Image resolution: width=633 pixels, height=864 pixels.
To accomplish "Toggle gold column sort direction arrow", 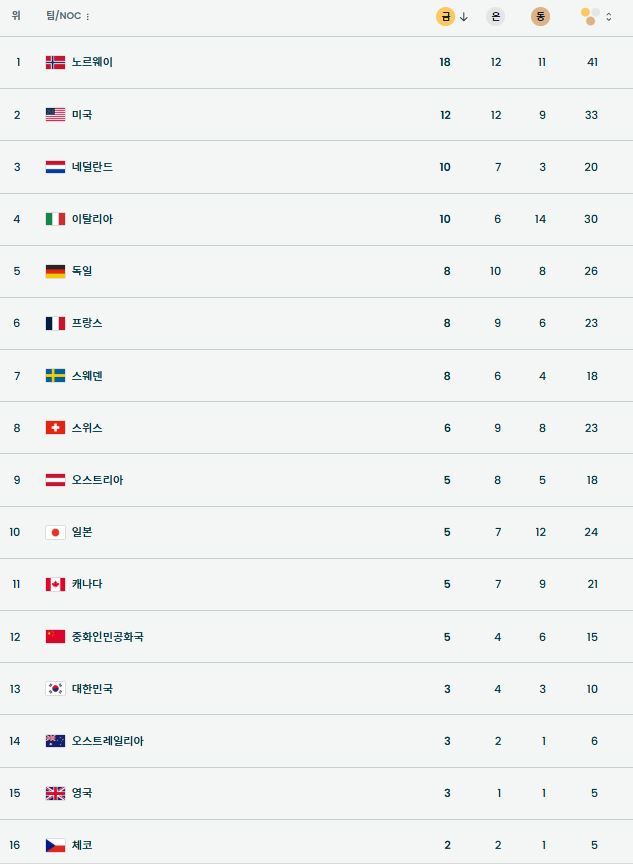I will [x=464, y=16].
